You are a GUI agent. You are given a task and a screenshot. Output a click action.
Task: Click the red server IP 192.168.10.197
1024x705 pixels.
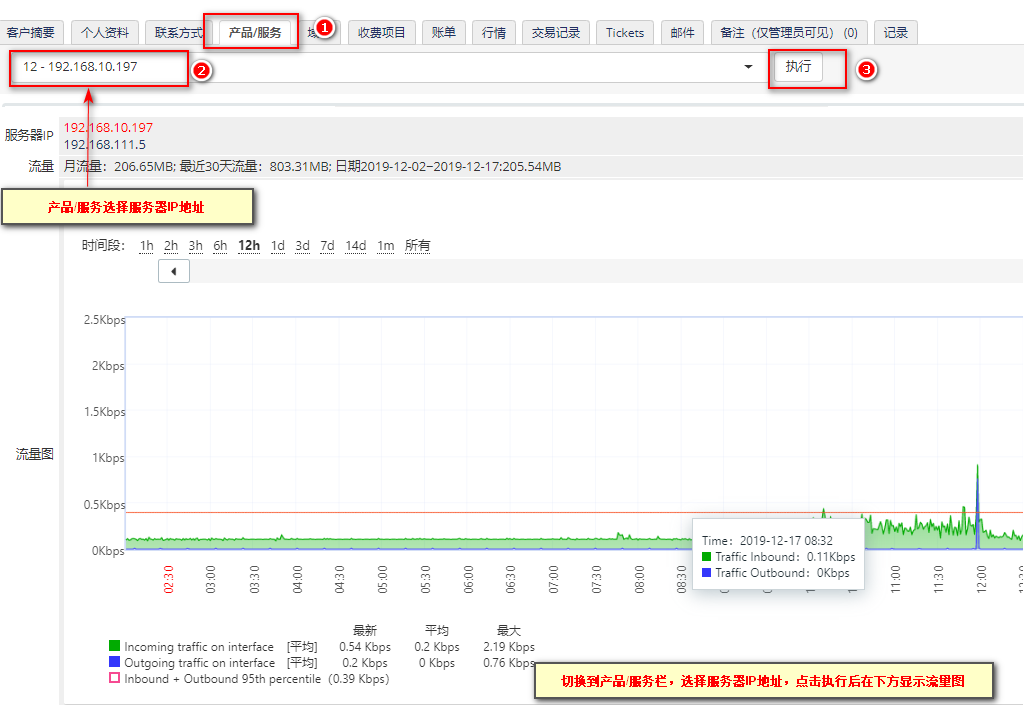[x=108, y=127]
